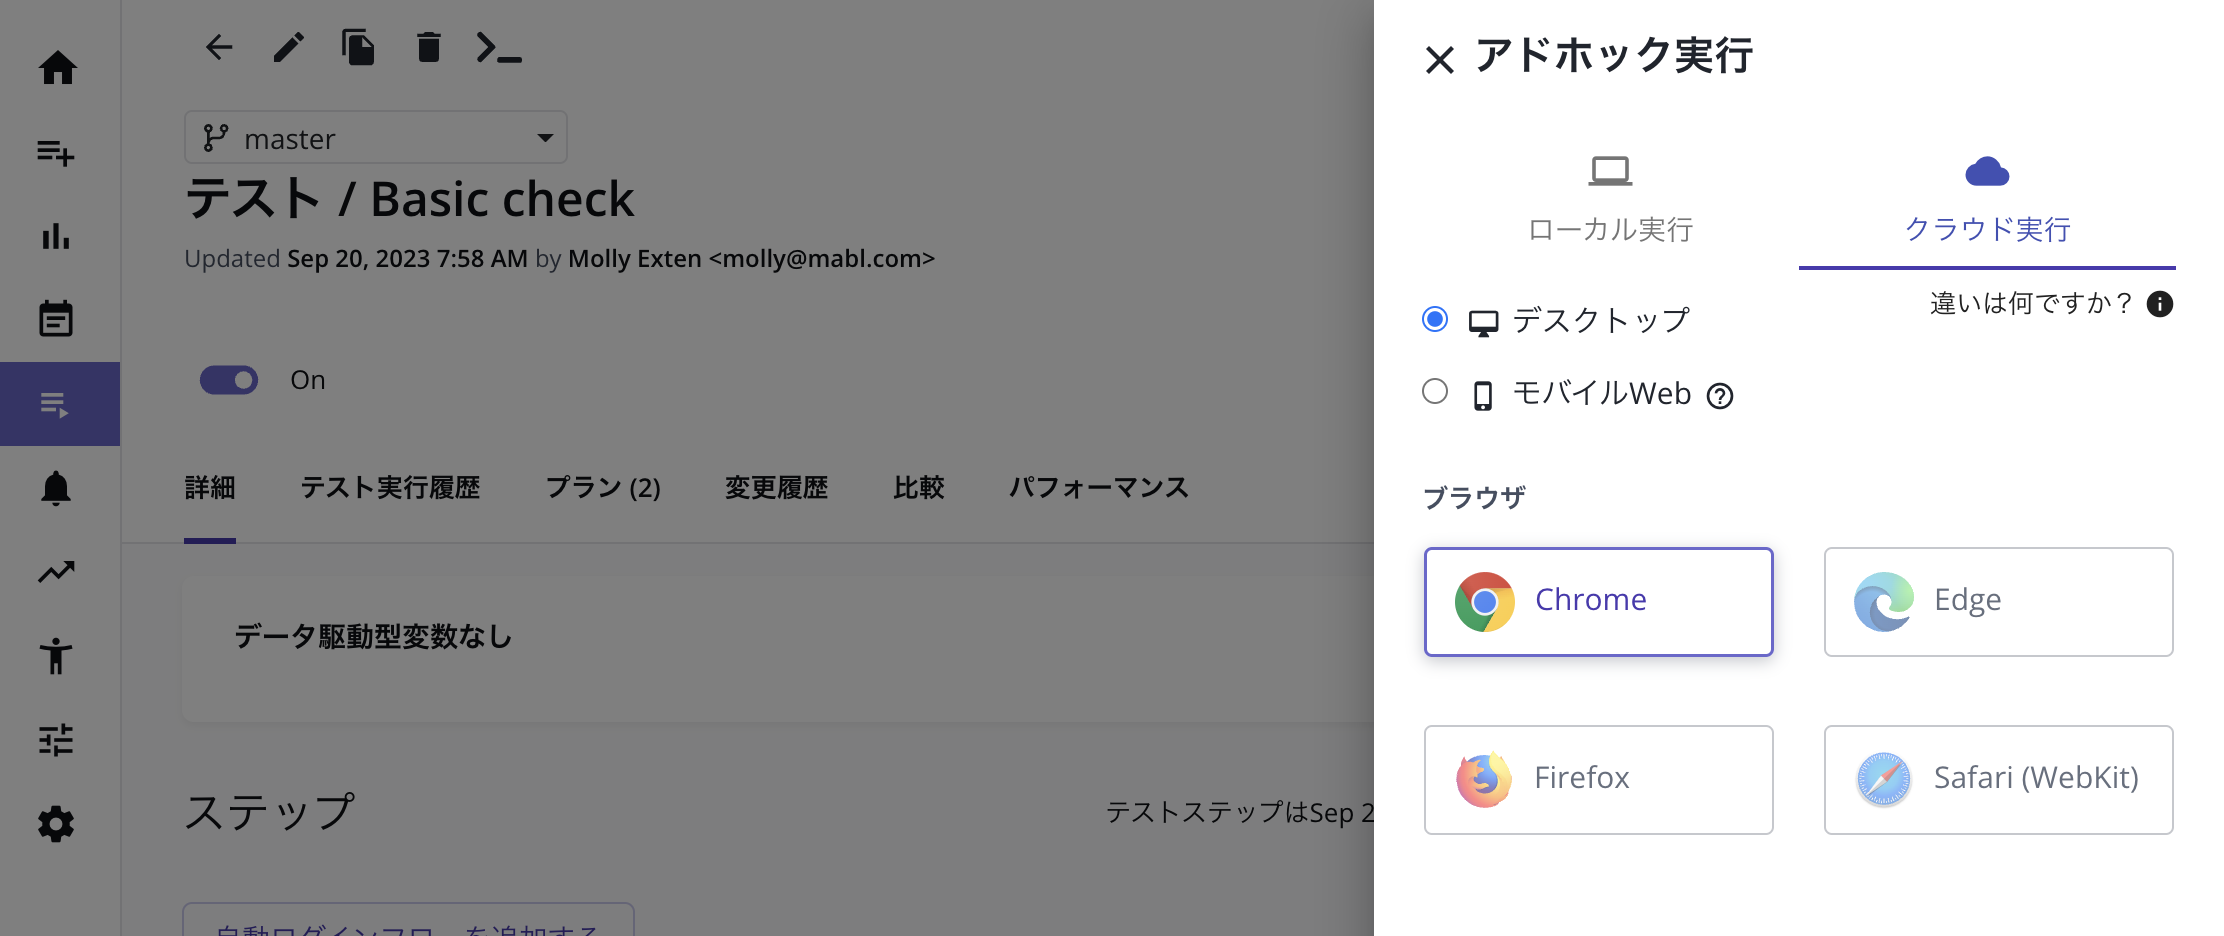The image size is (2224, 936).
Task: Open notifications bell icon in sidebar
Action: 56,488
